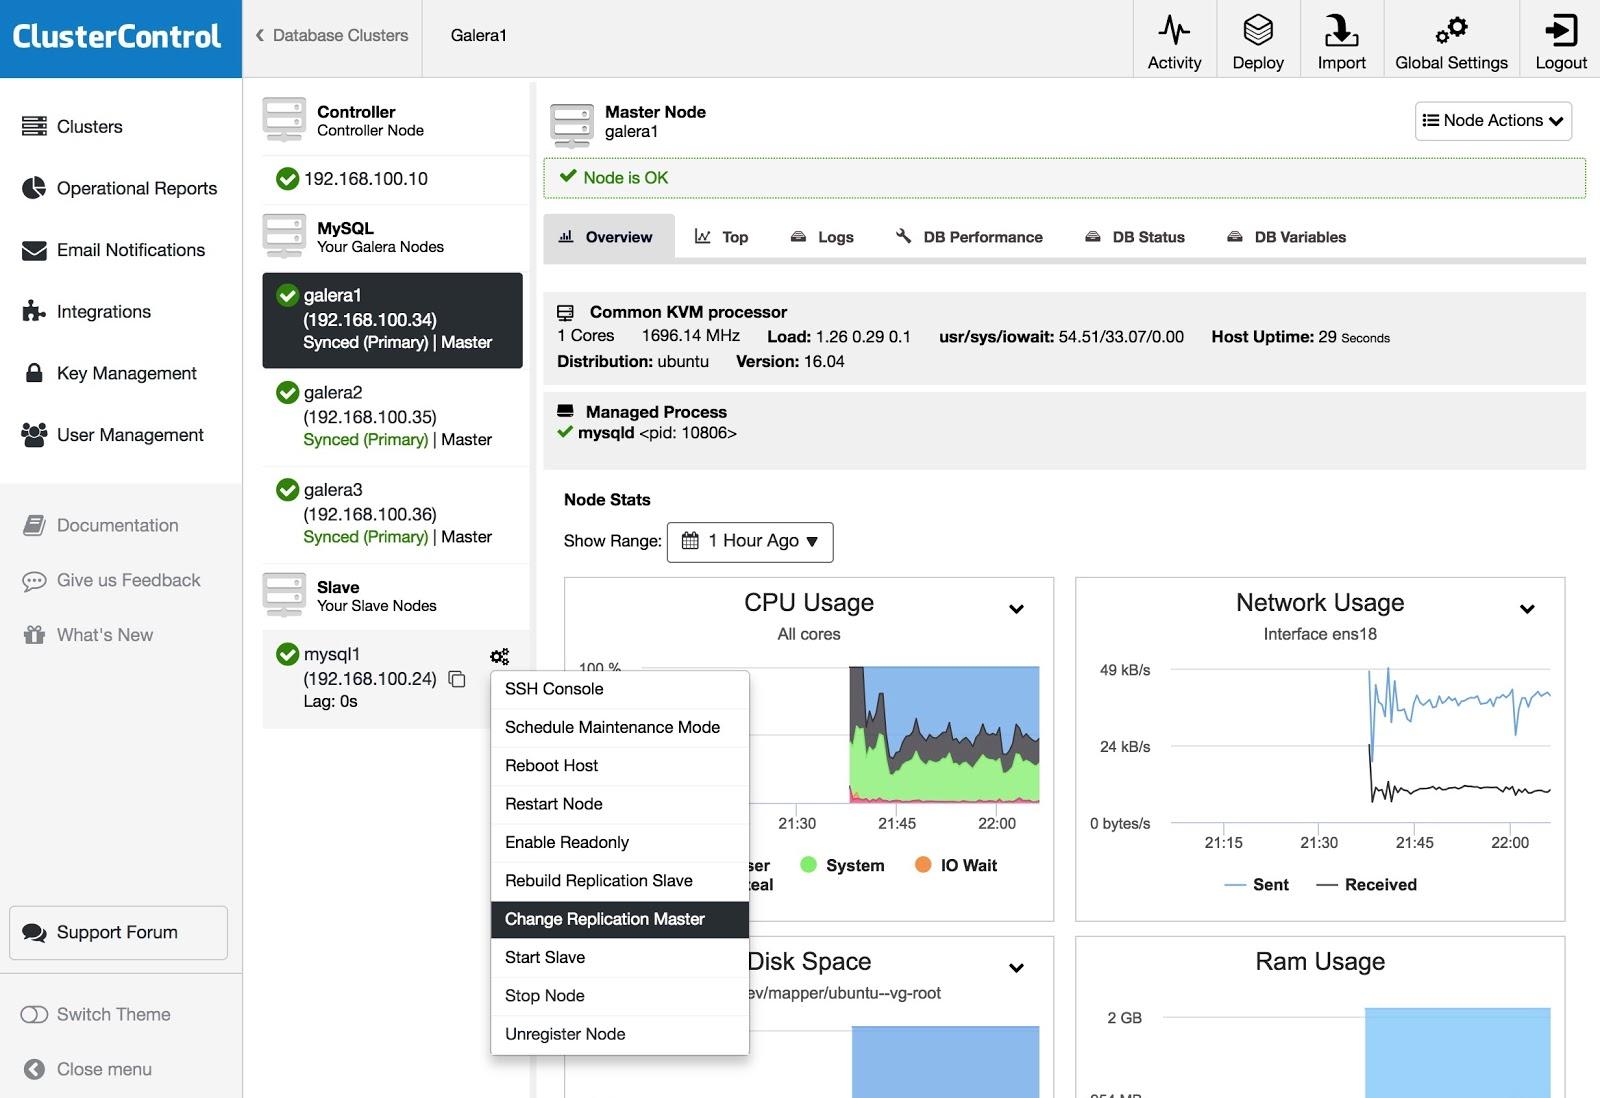The height and width of the screenshot is (1098, 1600).
Task: Choose Change Replication Master
Action: click(620, 919)
